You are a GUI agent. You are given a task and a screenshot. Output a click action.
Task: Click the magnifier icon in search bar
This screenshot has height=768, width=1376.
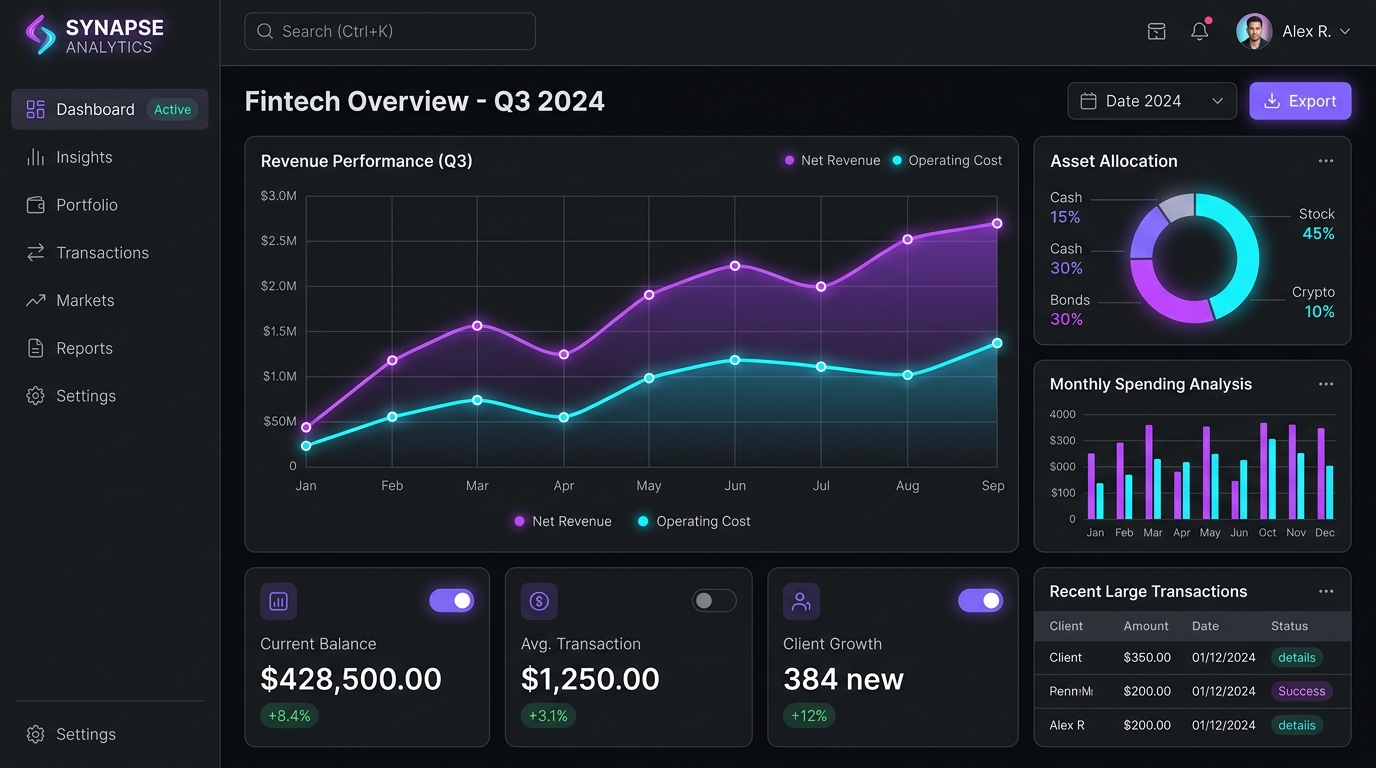point(265,31)
